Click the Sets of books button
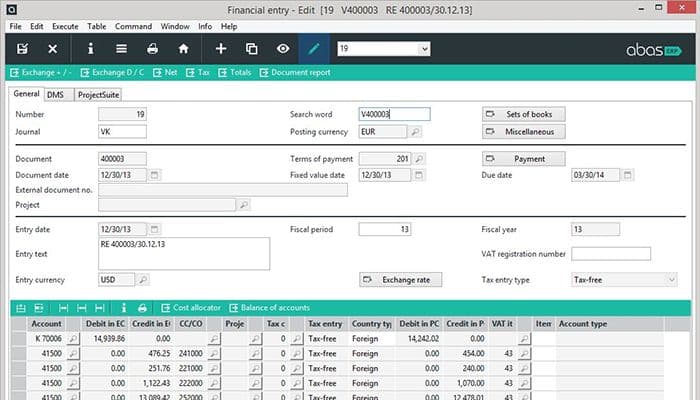700x400 pixels. pyautogui.click(x=524, y=114)
